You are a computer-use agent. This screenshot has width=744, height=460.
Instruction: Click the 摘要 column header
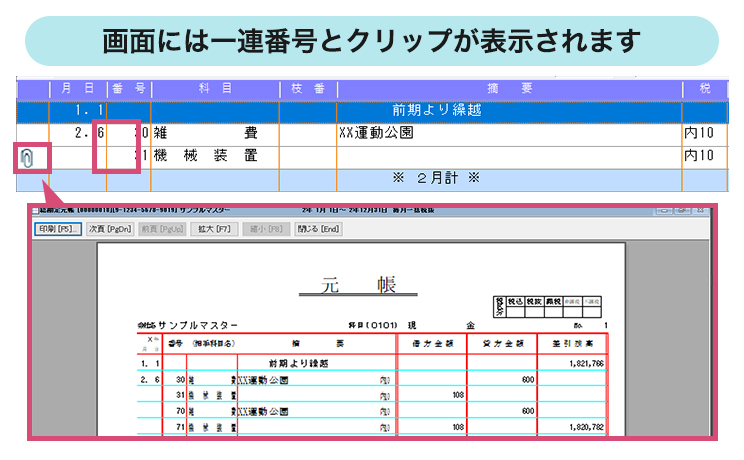point(509,88)
